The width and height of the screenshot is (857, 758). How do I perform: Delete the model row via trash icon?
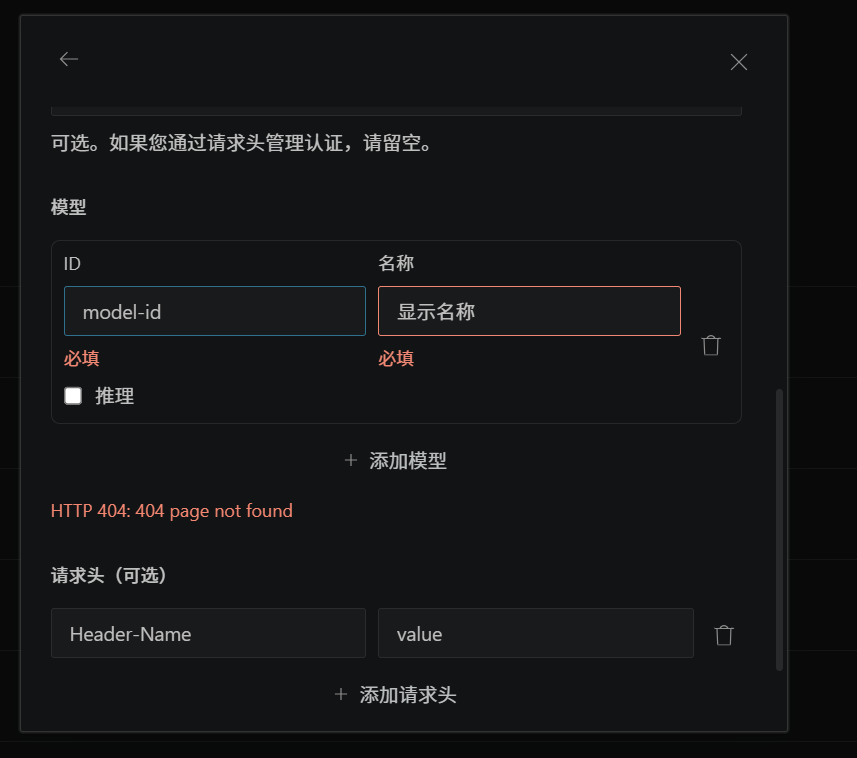click(711, 345)
